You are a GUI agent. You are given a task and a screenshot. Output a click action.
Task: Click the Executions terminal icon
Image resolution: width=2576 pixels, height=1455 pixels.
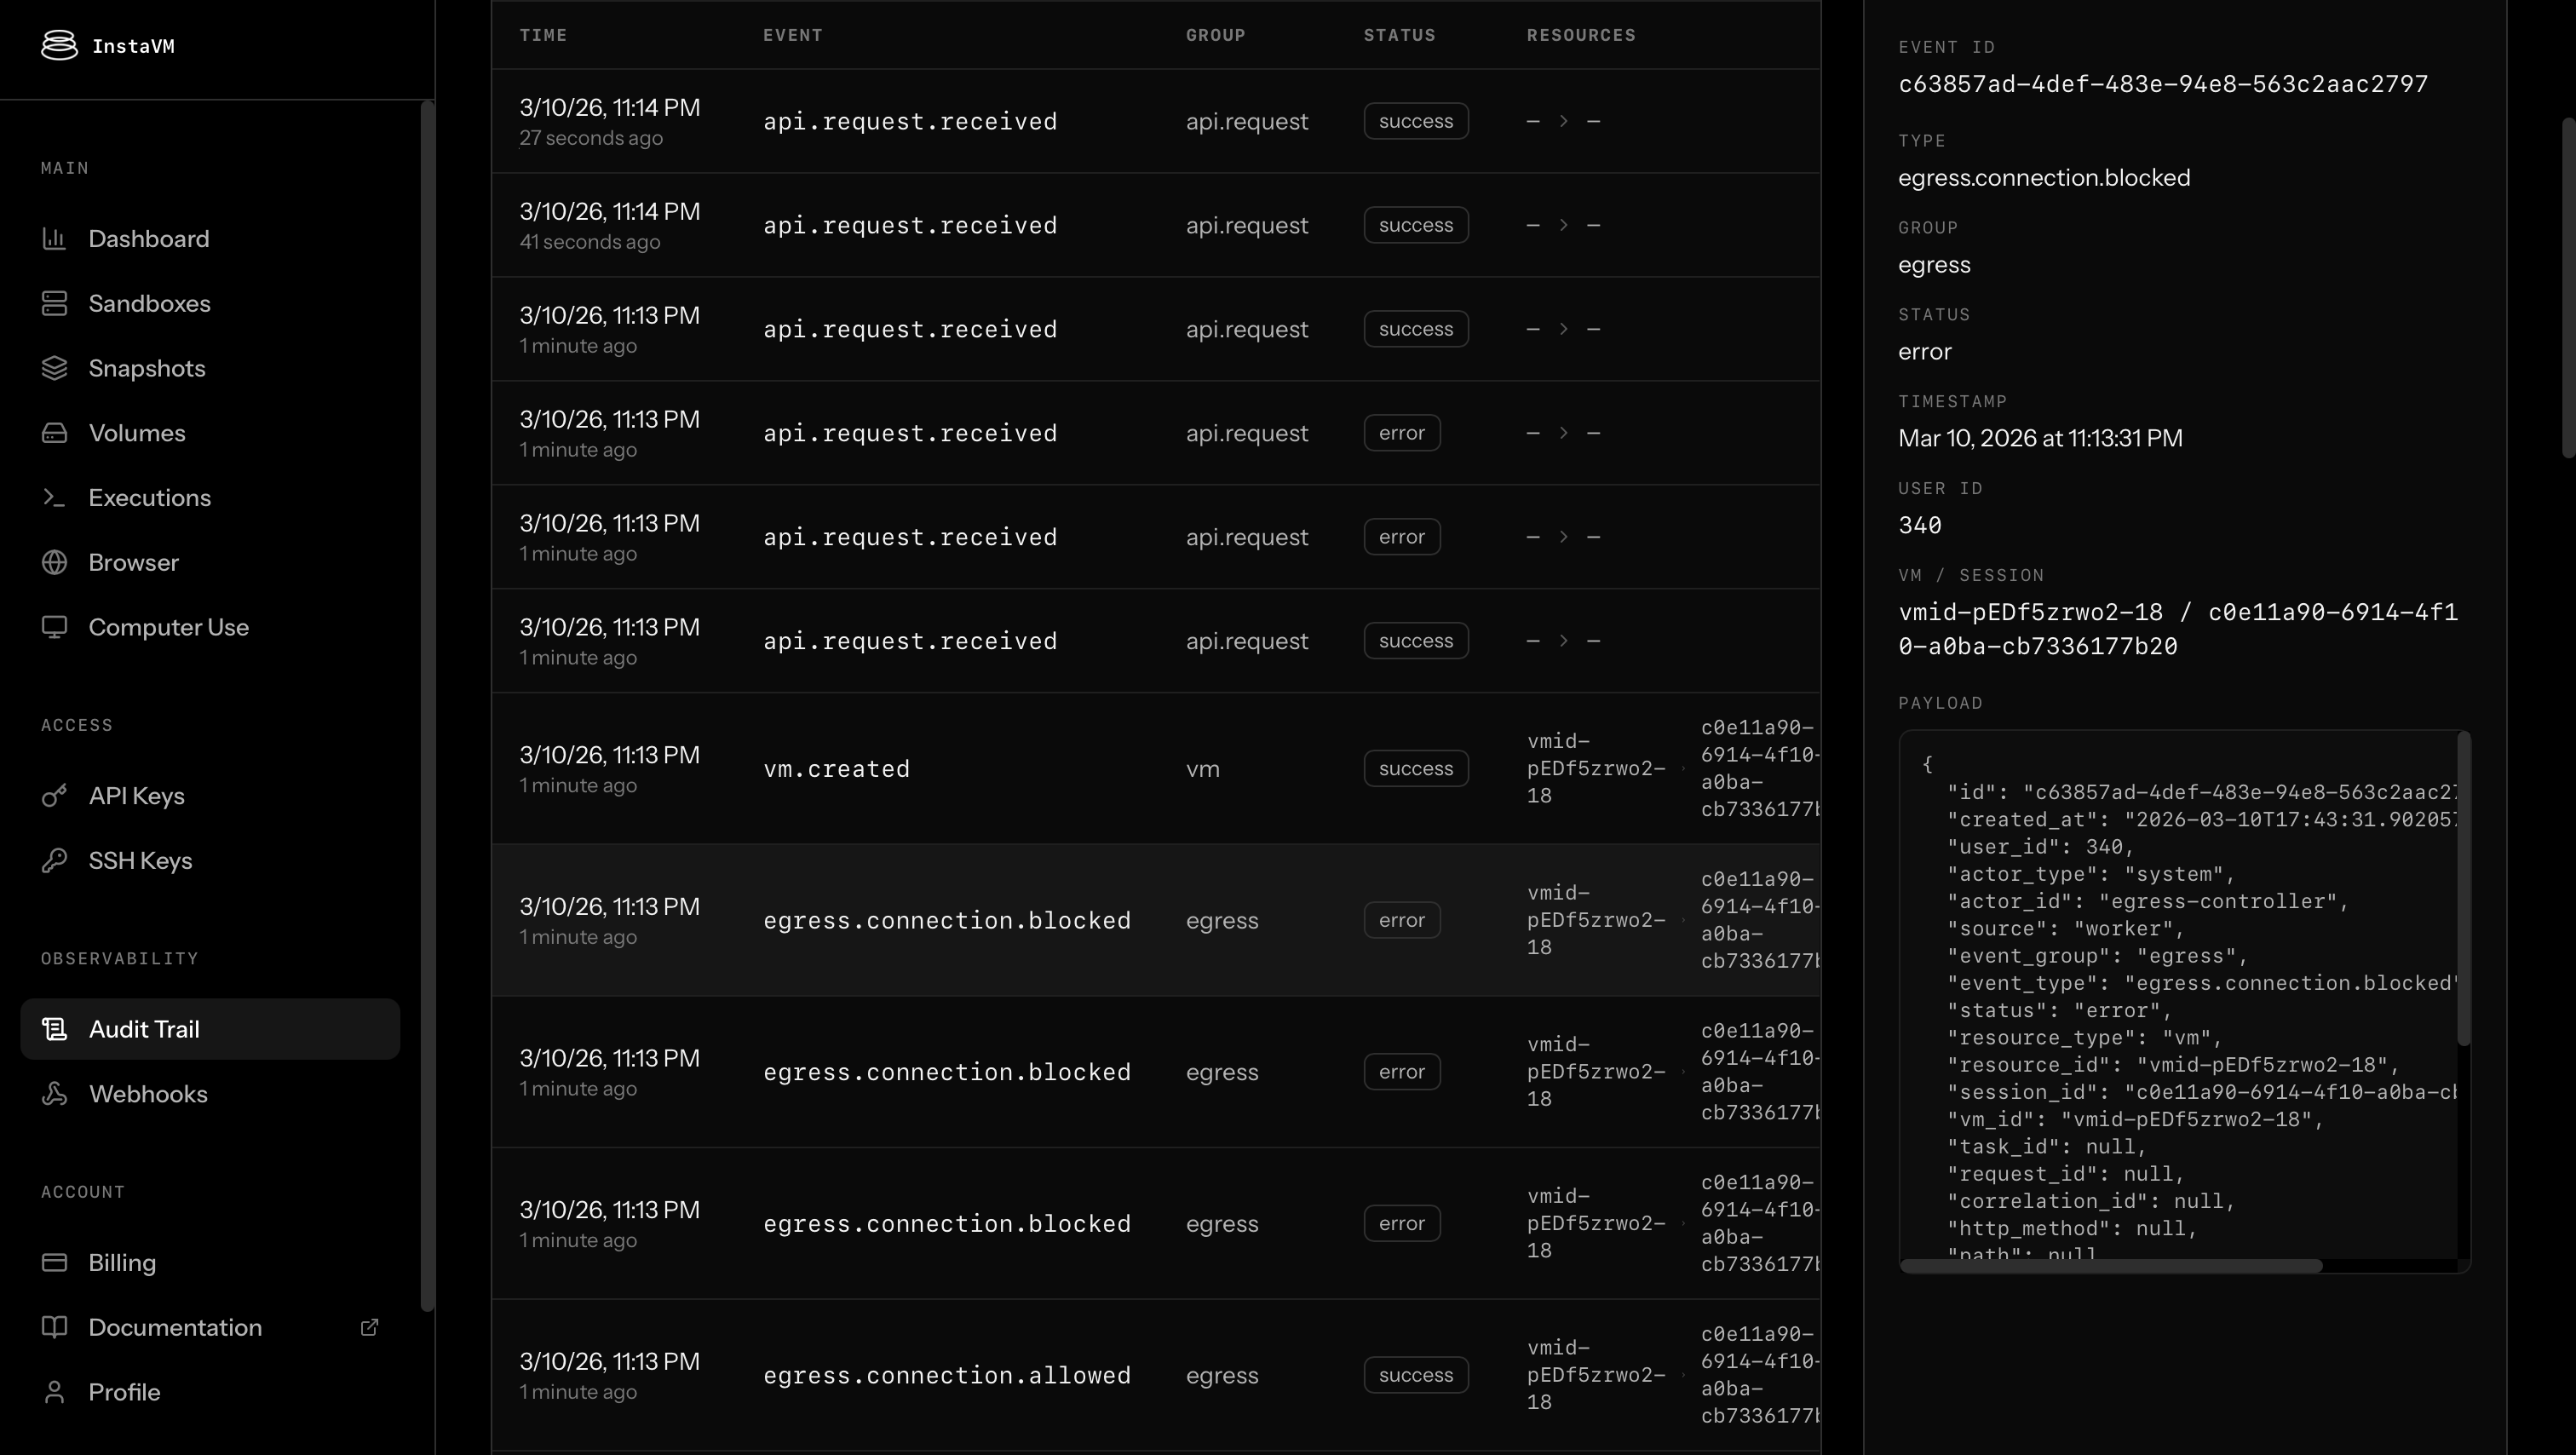[x=54, y=497]
